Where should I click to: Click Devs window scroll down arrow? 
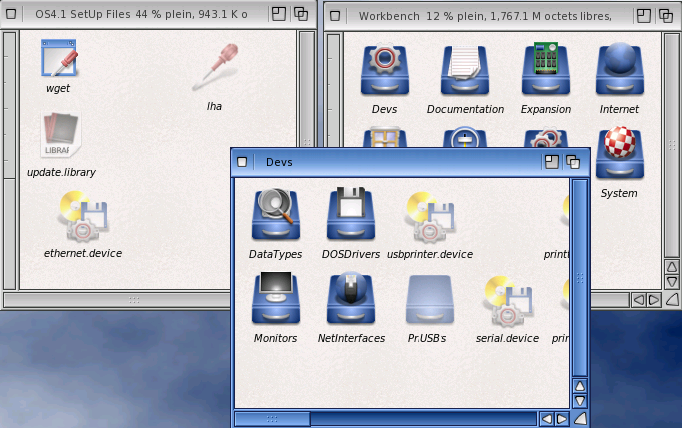click(580, 401)
